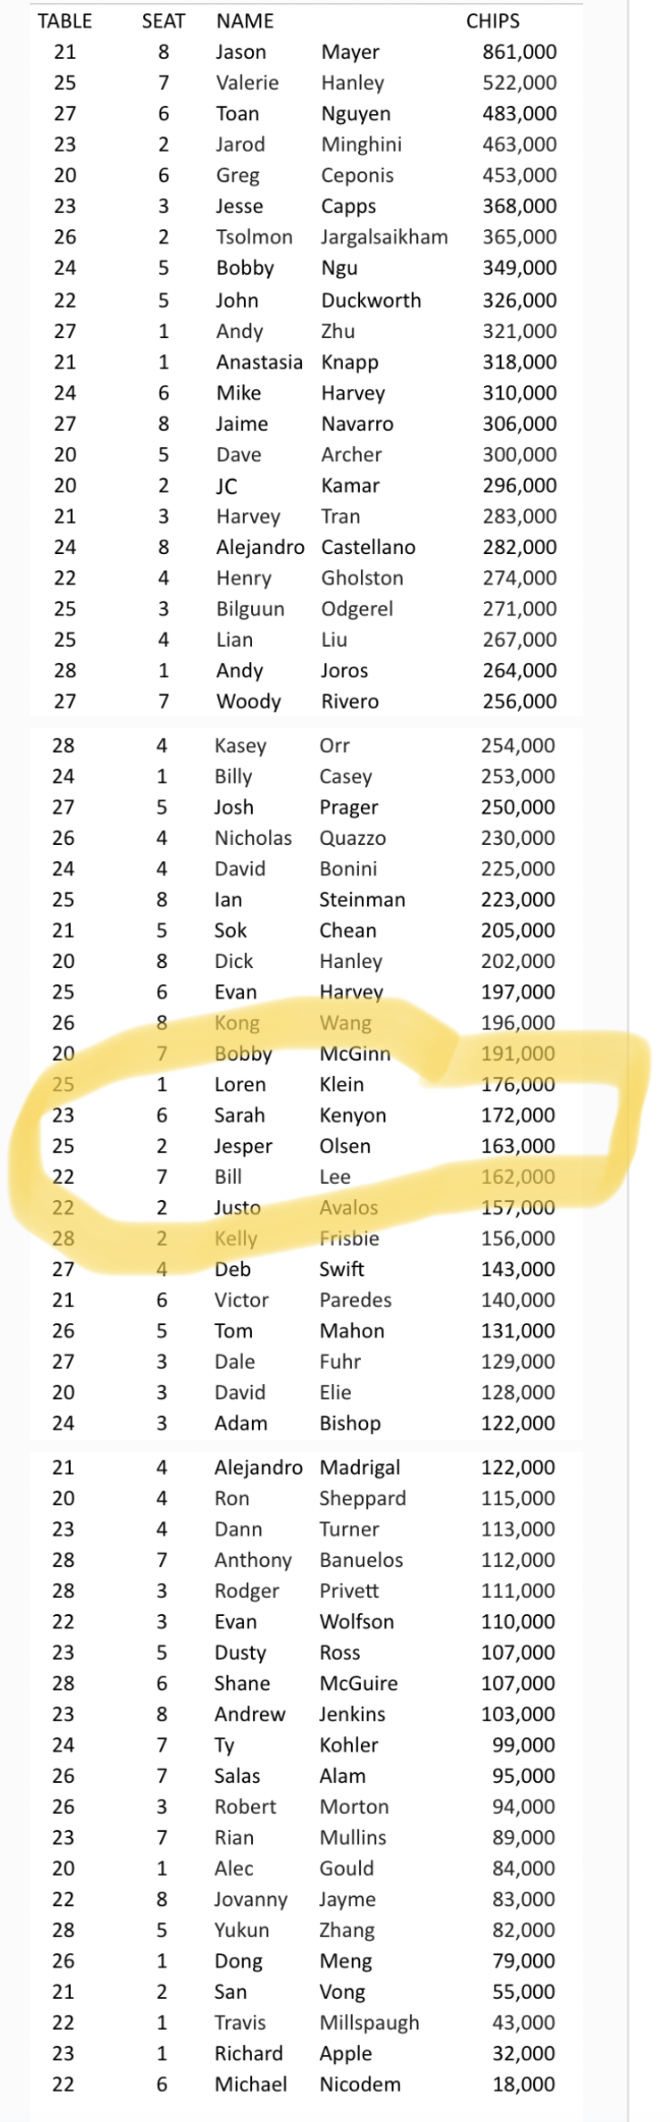Viewport: 670px width, 2122px height.
Task: Select Loren Klein's 176,000 chip value
Action: [518, 1084]
